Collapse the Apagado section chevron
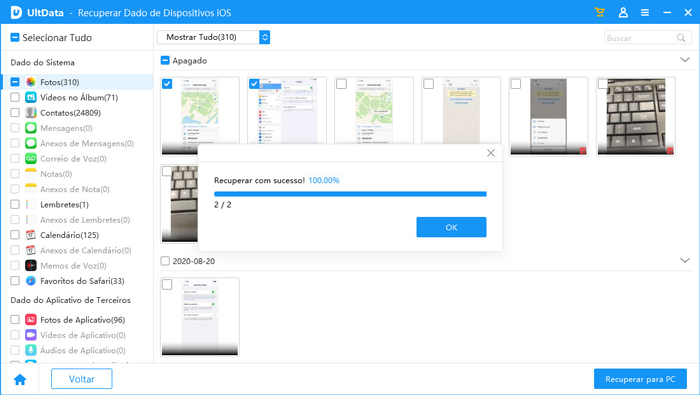The image size is (700, 395). pos(685,60)
